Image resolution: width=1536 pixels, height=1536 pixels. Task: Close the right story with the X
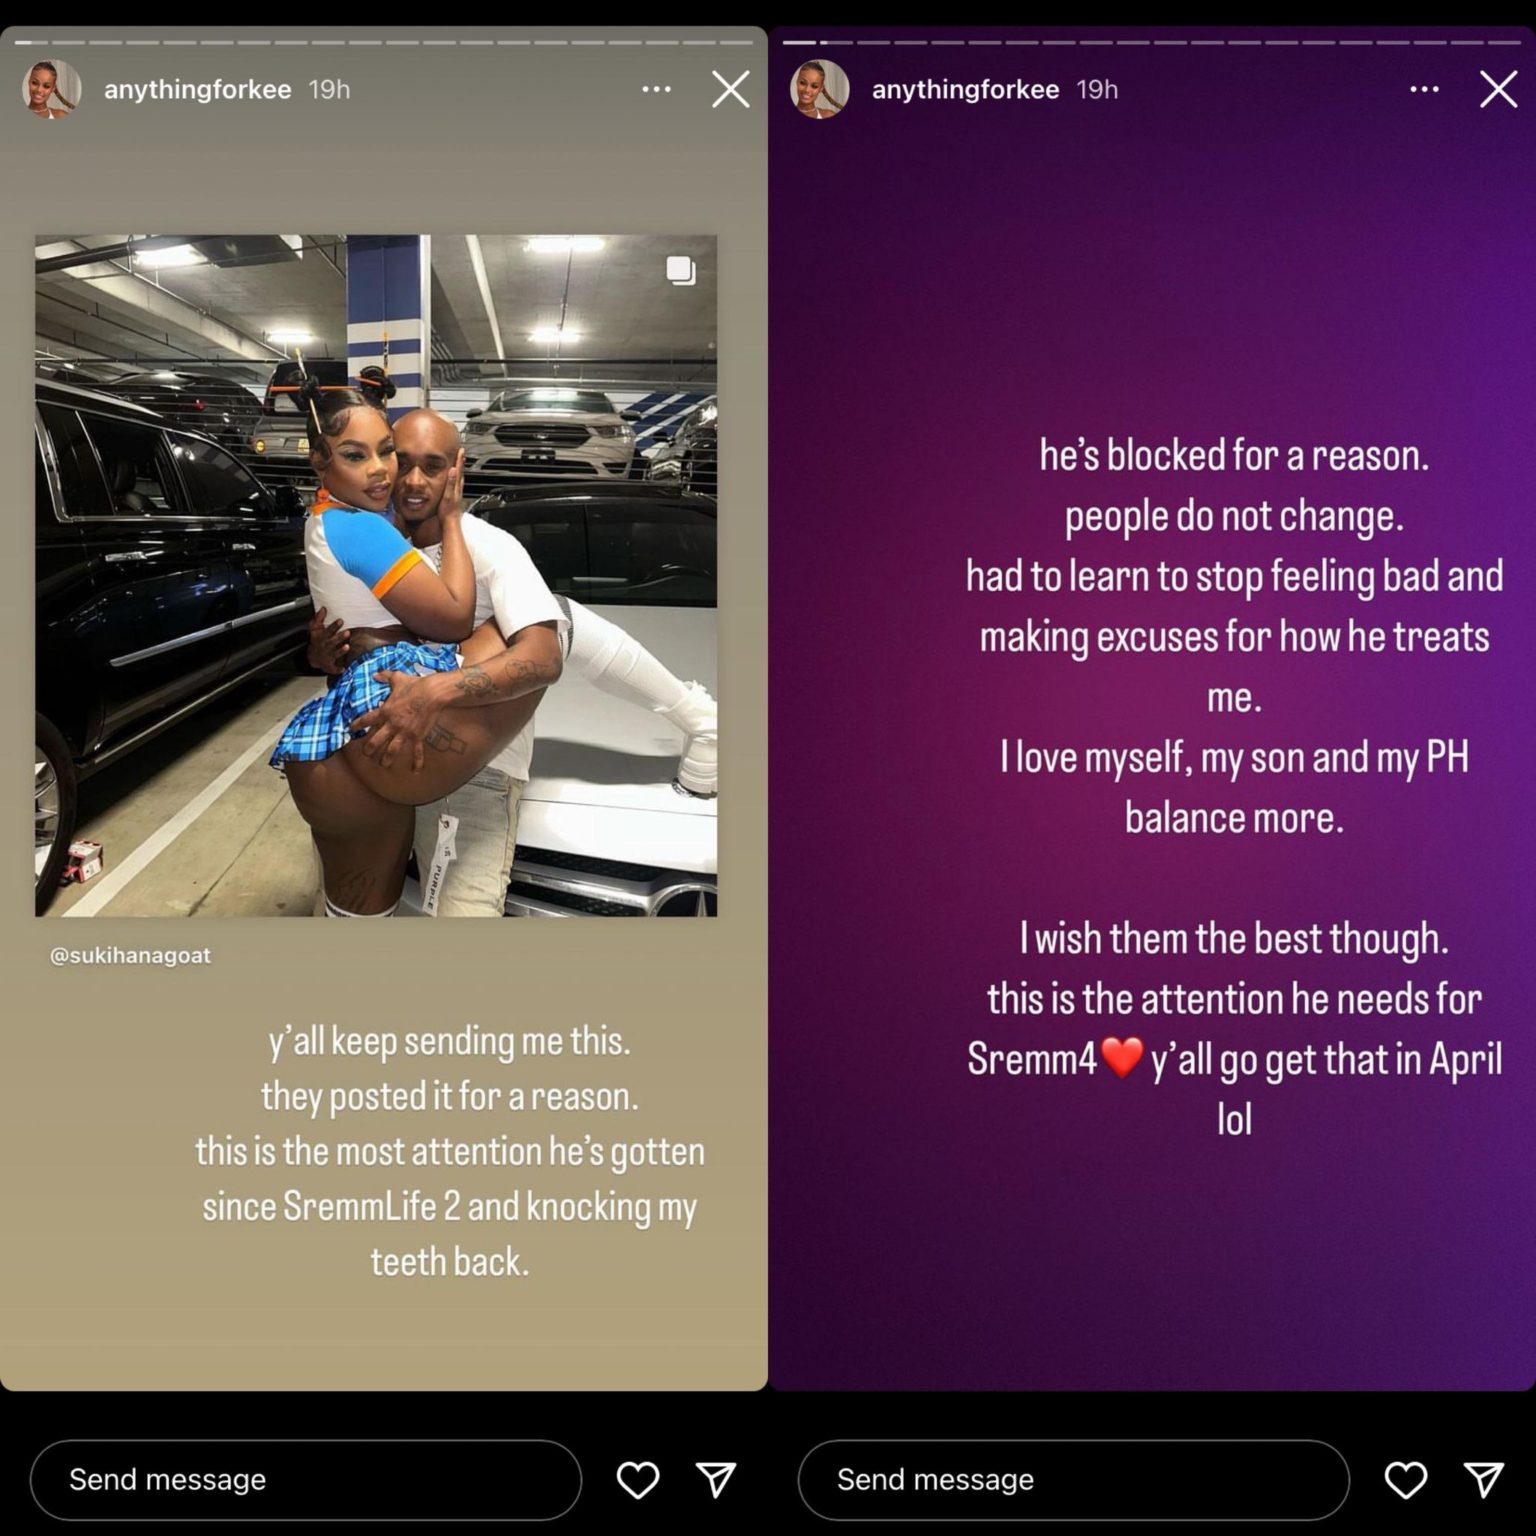[x=1499, y=89]
